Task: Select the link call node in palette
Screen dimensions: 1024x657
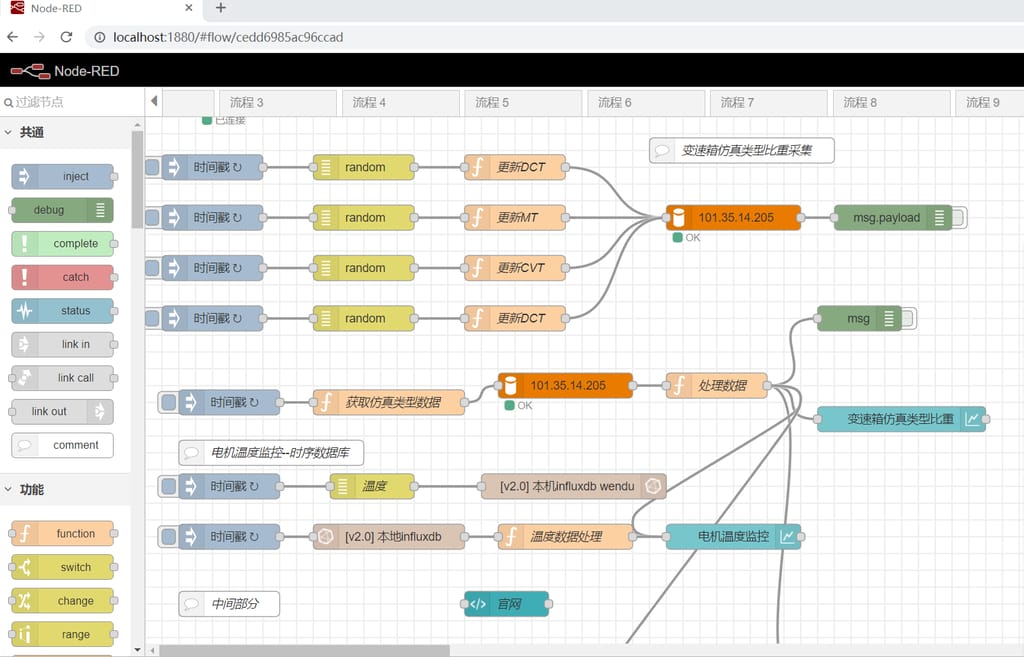Action: [x=63, y=378]
